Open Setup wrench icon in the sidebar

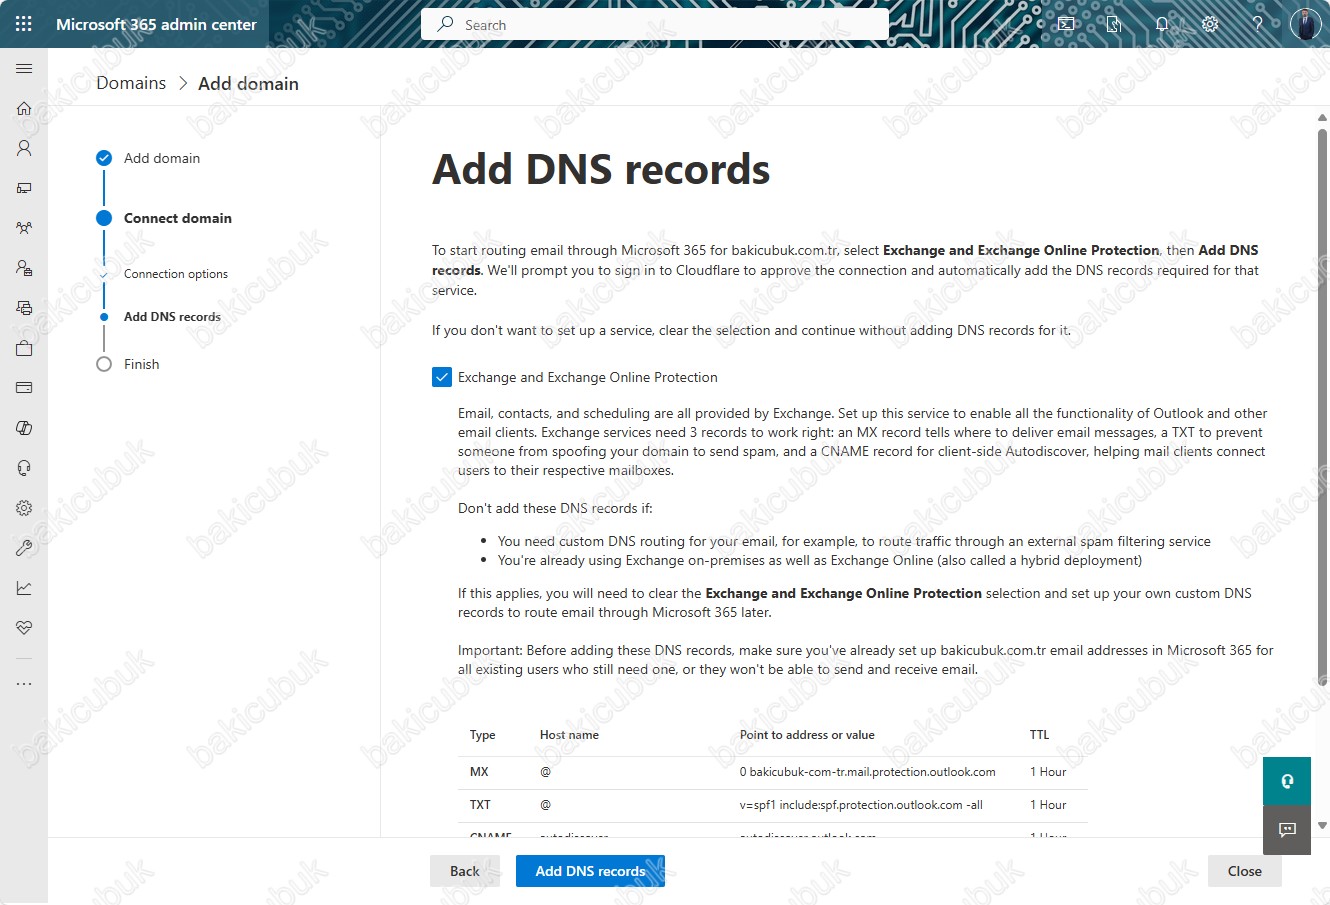24,548
